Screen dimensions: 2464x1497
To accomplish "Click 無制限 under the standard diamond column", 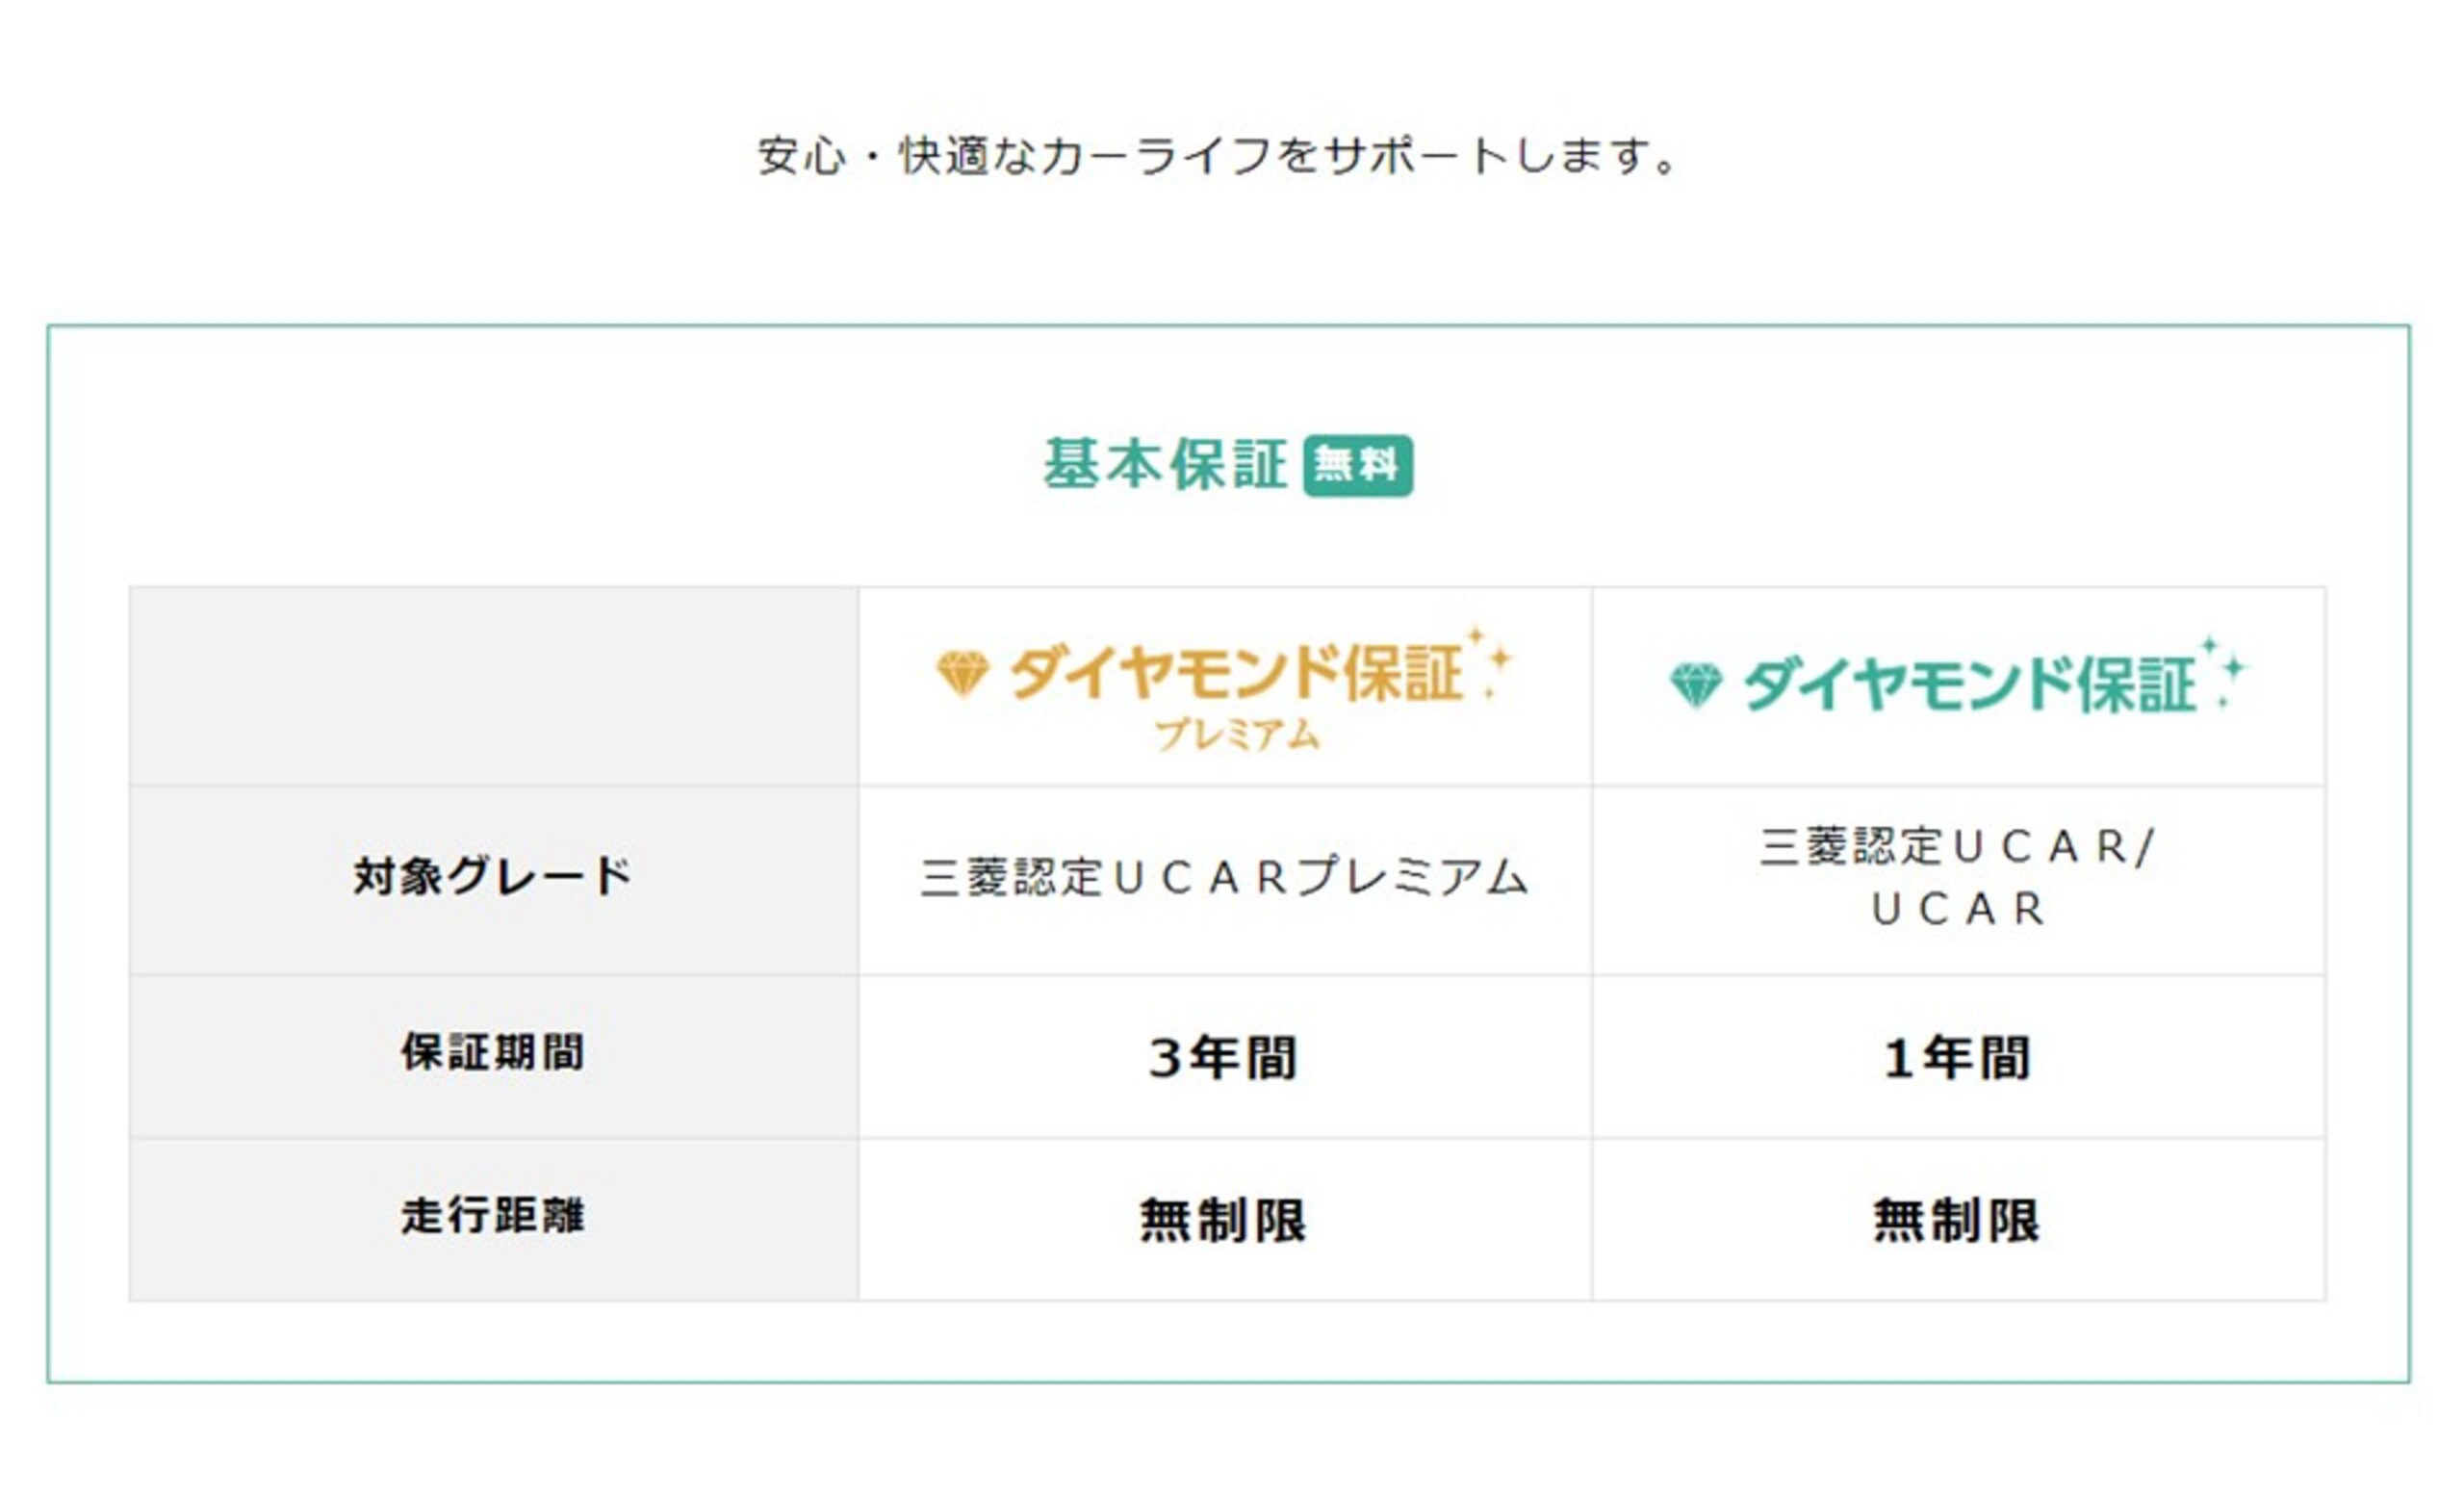I will tap(1958, 1219).
